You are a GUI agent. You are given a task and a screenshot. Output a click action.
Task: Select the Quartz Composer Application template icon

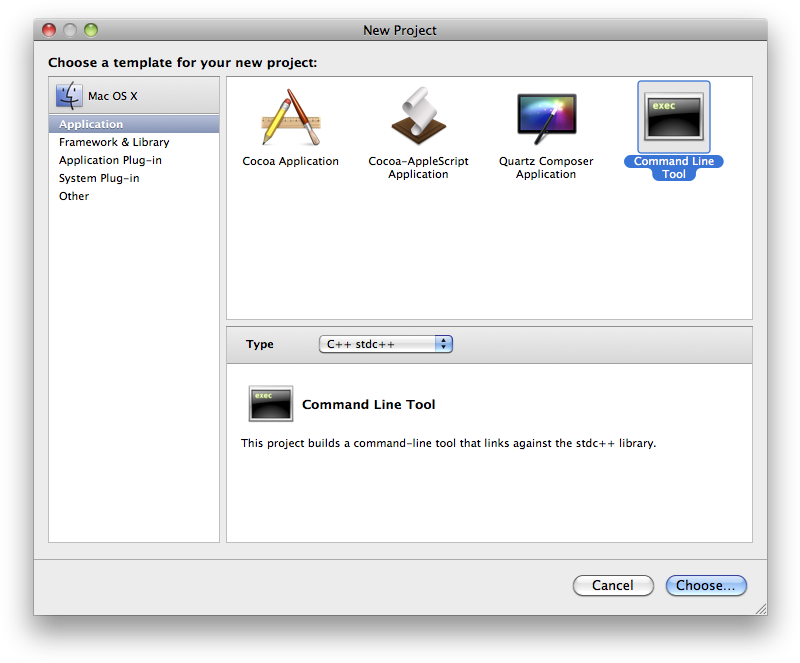click(x=546, y=117)
